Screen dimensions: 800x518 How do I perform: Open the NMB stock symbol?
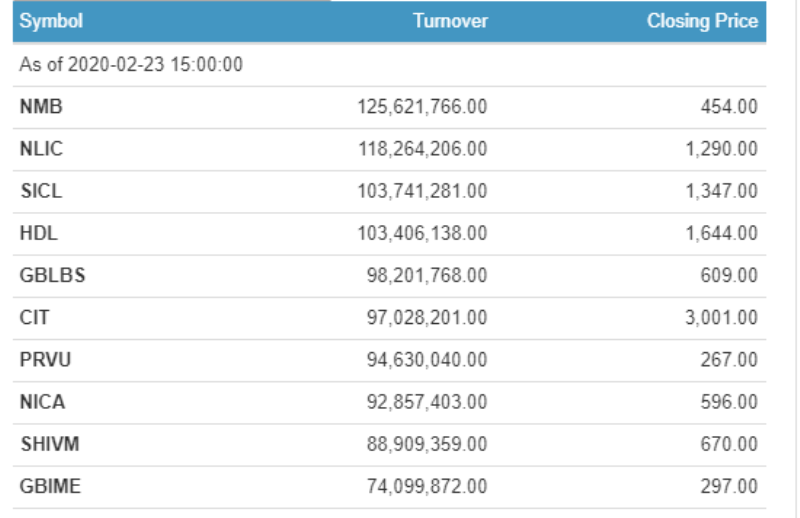(41, 107)
